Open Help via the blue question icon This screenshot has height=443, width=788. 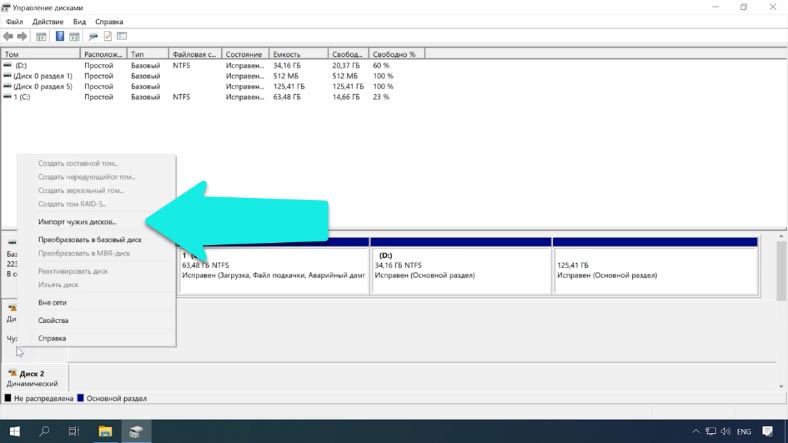click(60, 36)
